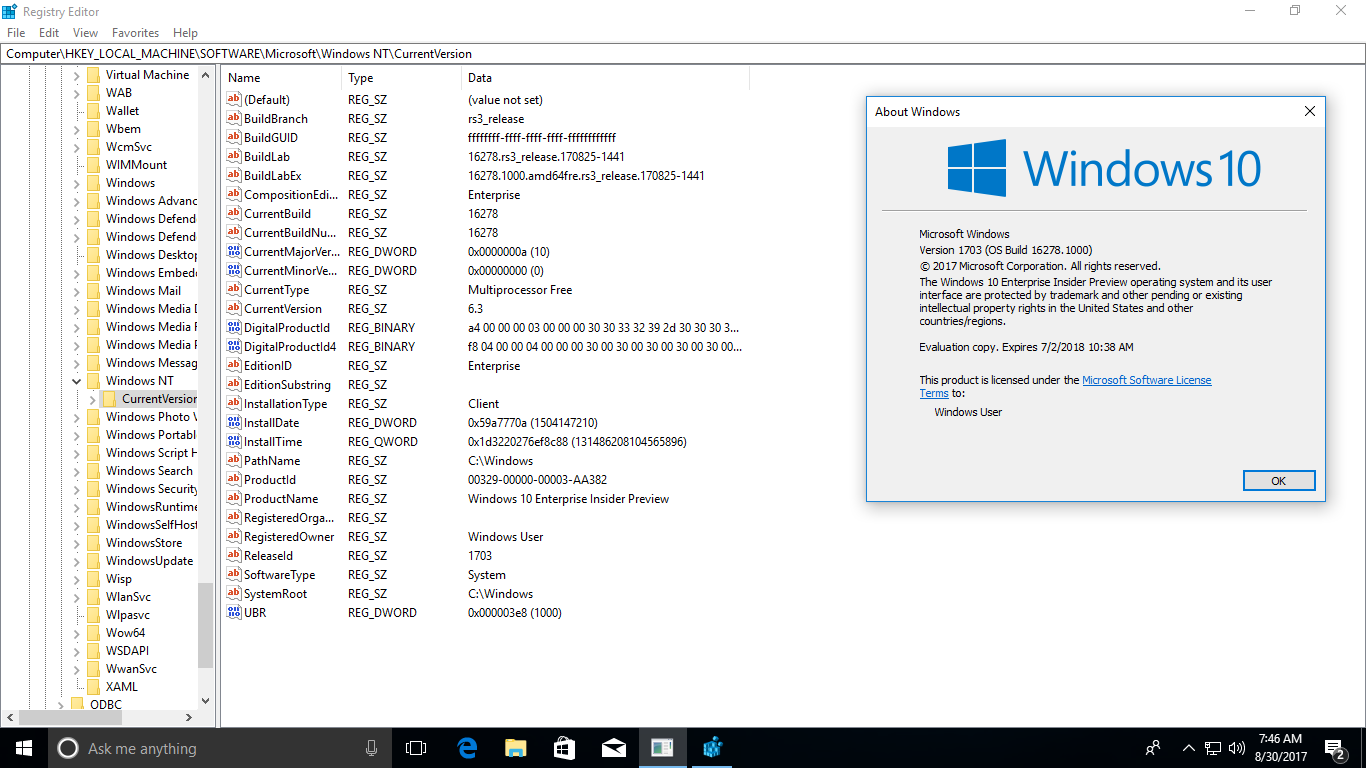Click the tree pane vertical scrollbar thumb

point(205,625)
